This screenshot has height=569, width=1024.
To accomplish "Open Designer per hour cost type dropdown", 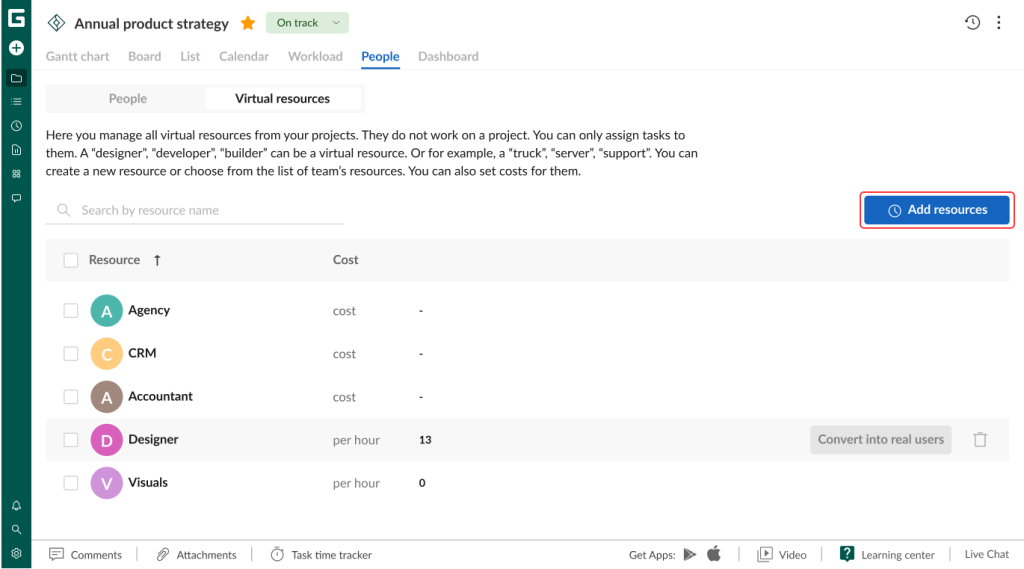I will pyautogui.click(x=356, y=440).
